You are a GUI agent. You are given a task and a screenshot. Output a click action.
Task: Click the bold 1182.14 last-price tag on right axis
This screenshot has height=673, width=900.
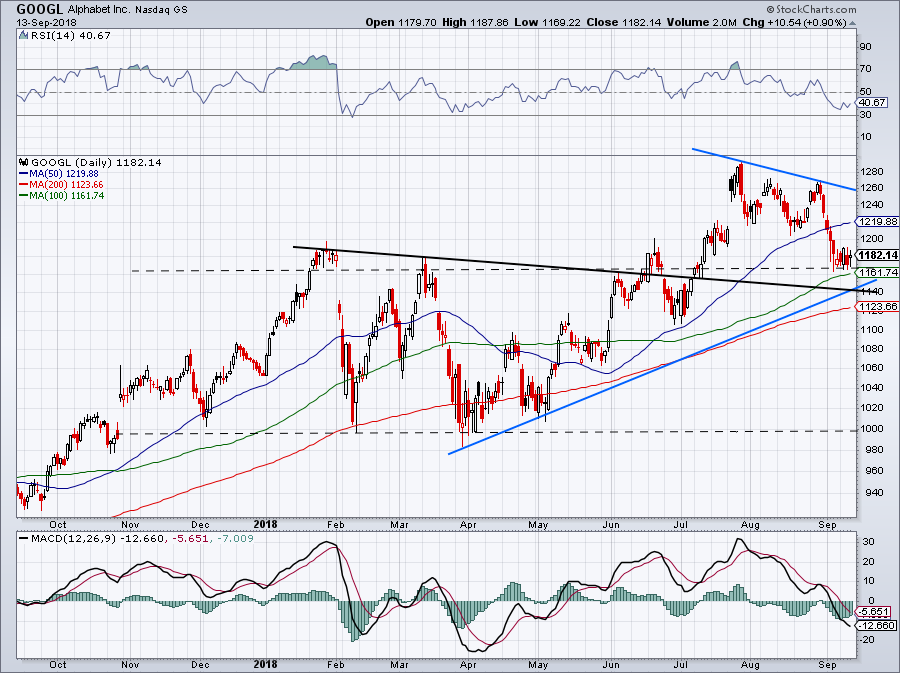pos(879,255)
